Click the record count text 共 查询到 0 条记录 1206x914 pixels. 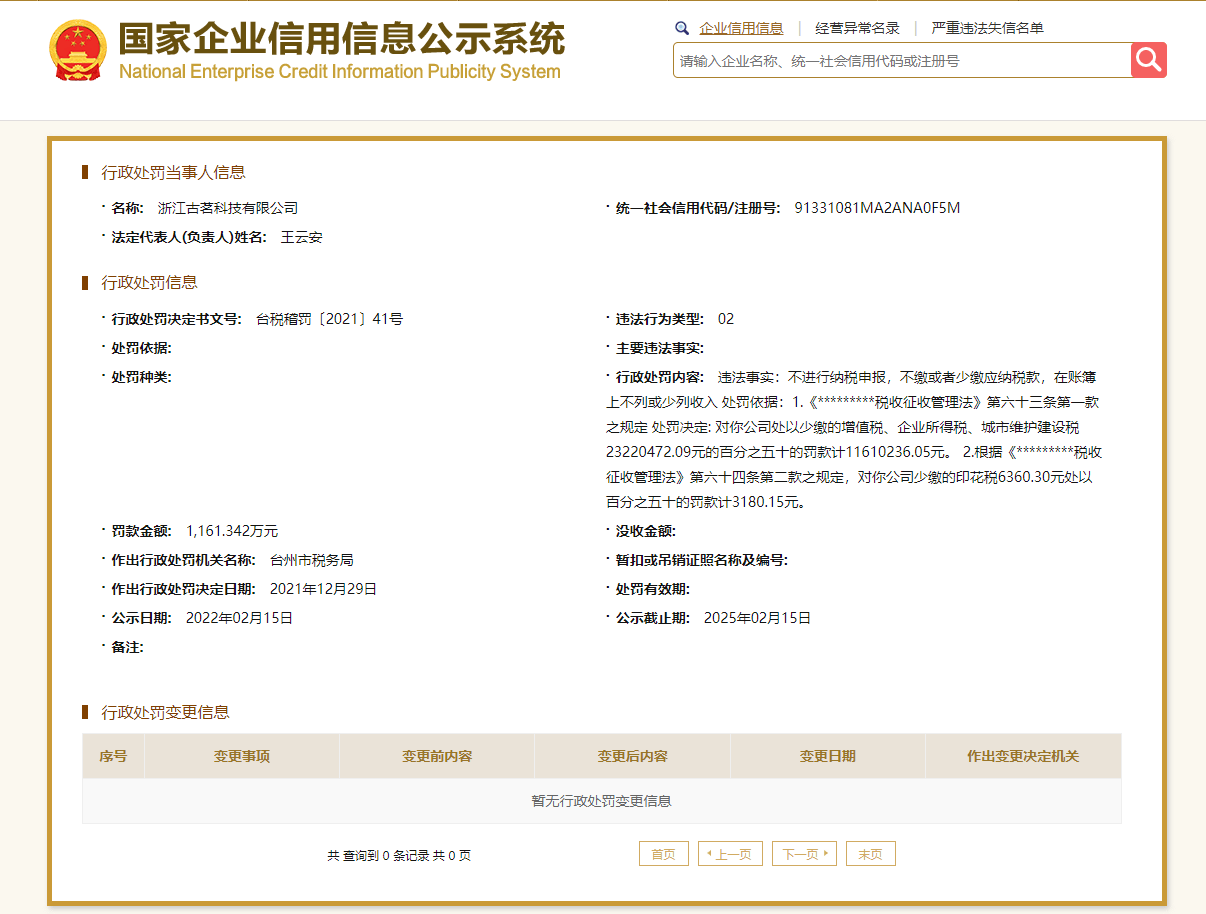(x=378, y=856)
